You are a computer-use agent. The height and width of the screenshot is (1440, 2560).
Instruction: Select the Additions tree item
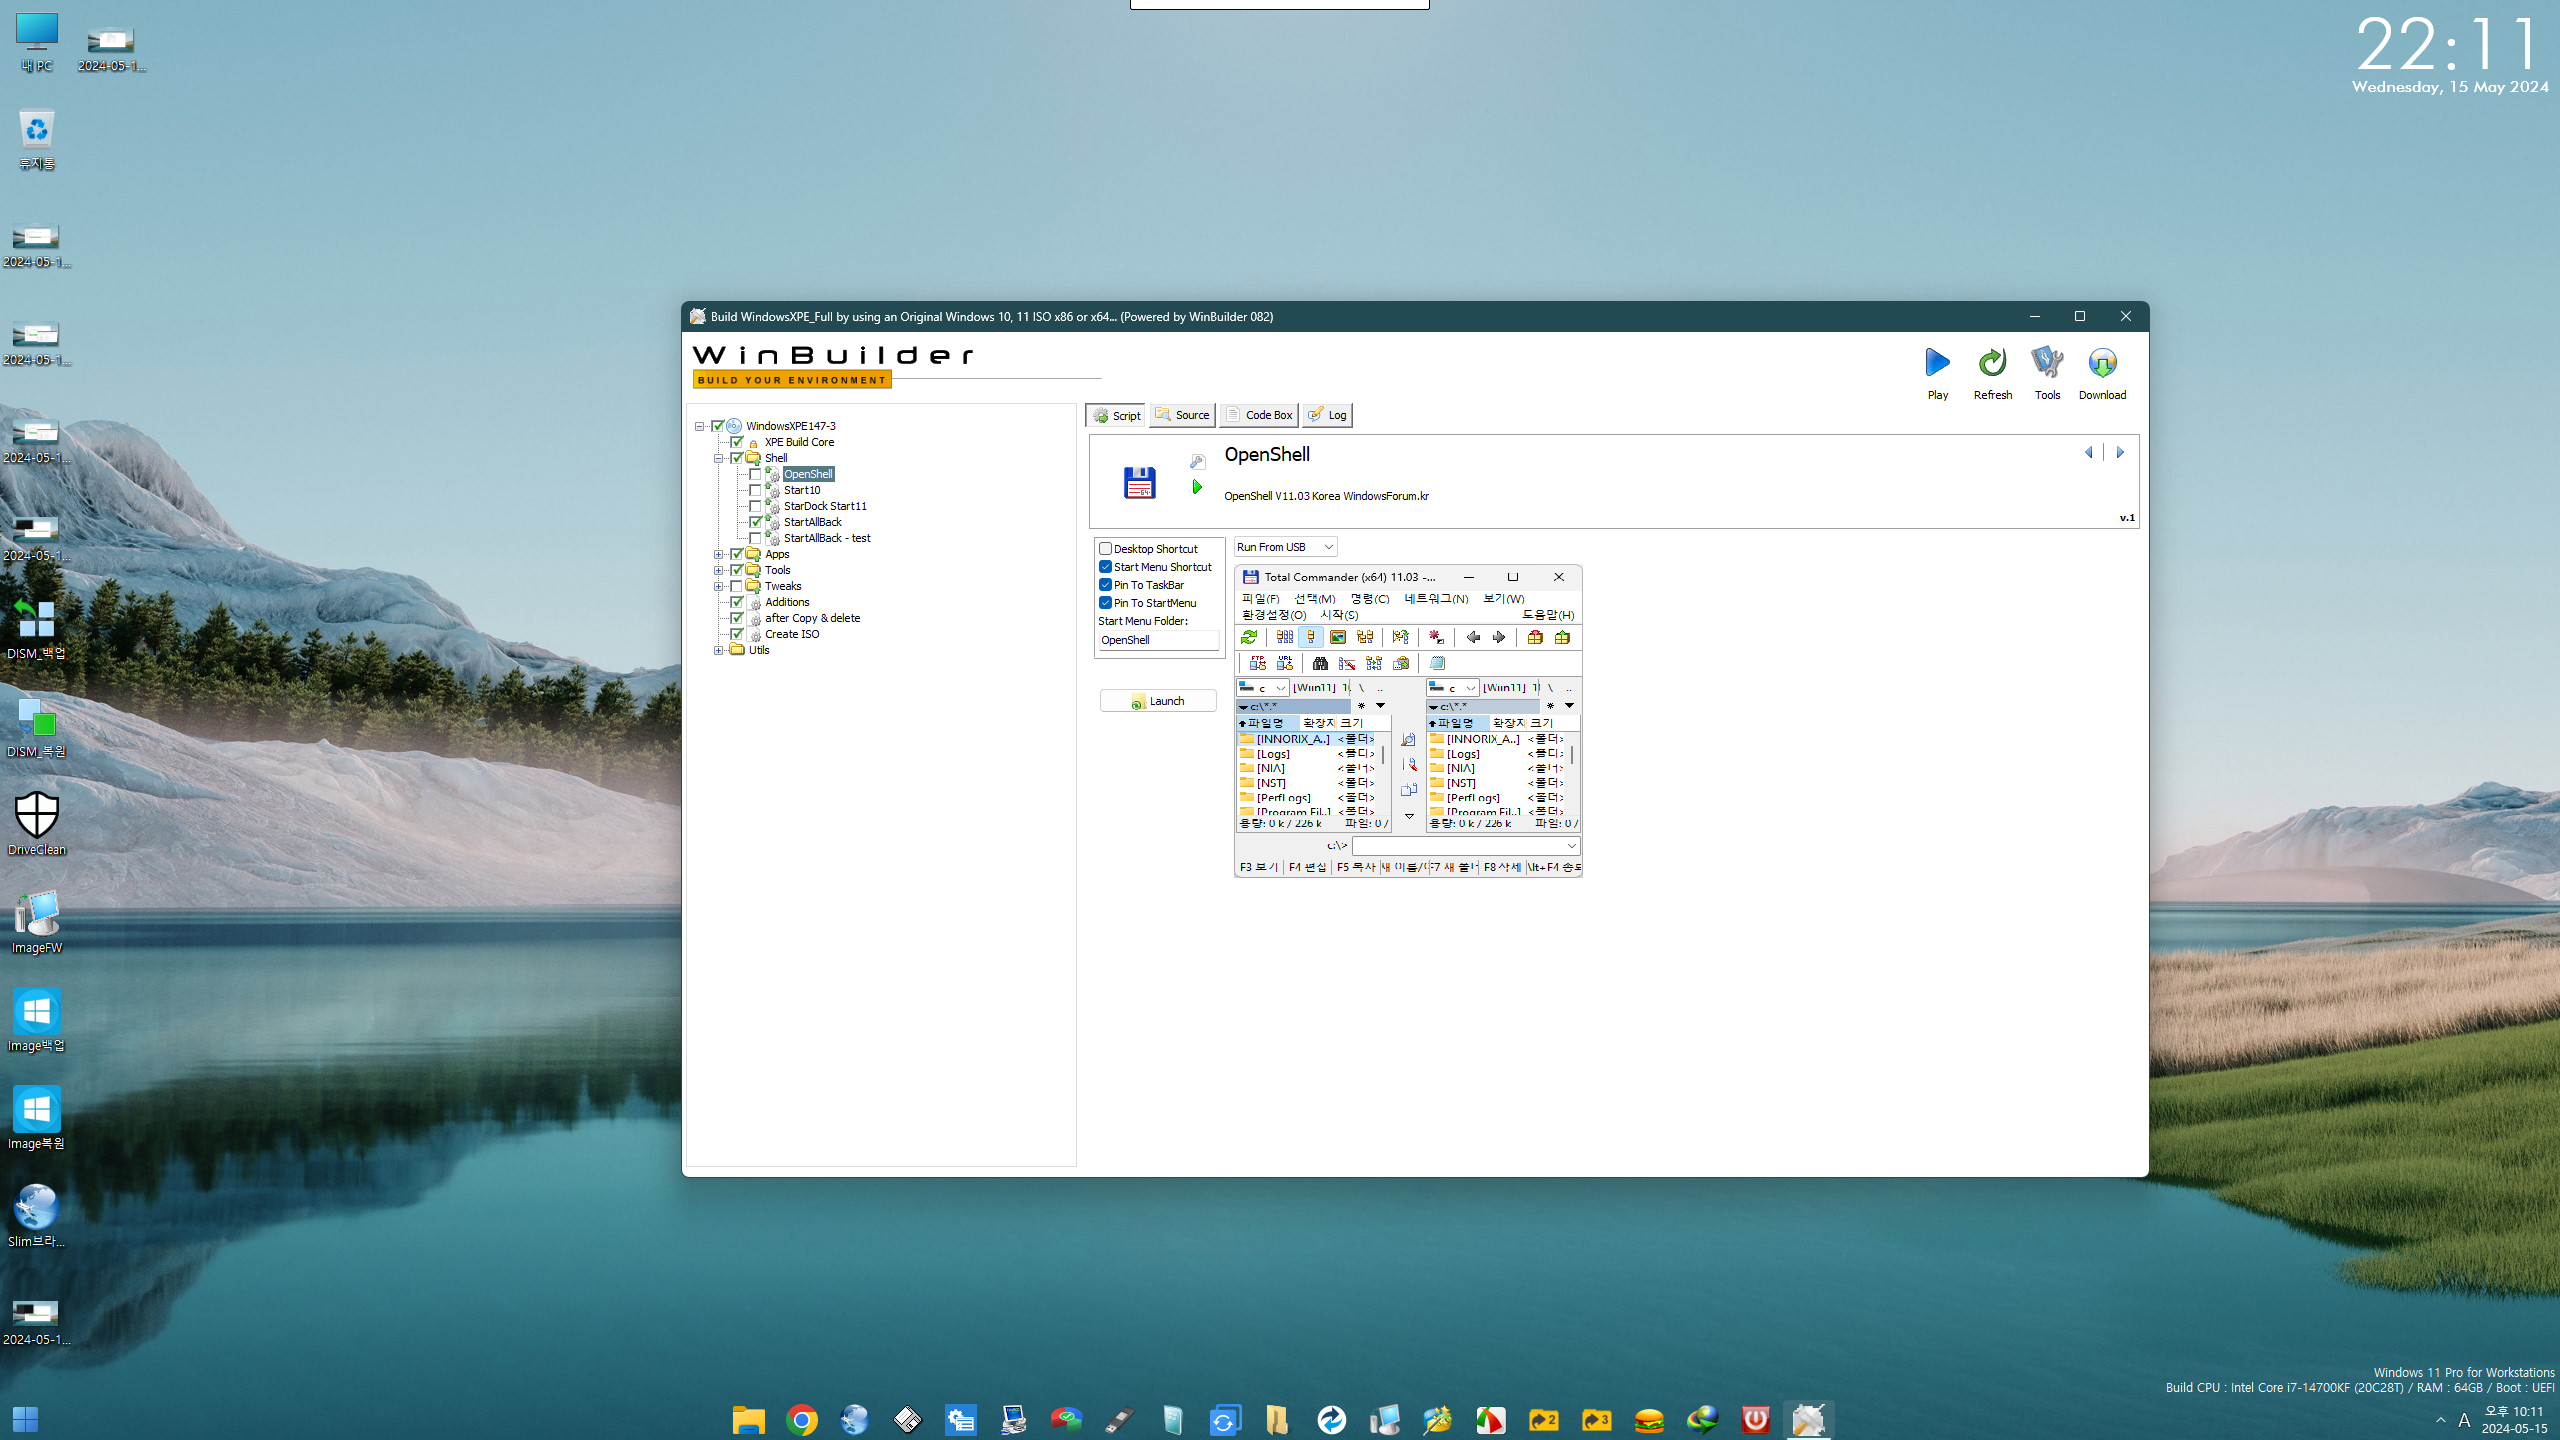point(787,602)
